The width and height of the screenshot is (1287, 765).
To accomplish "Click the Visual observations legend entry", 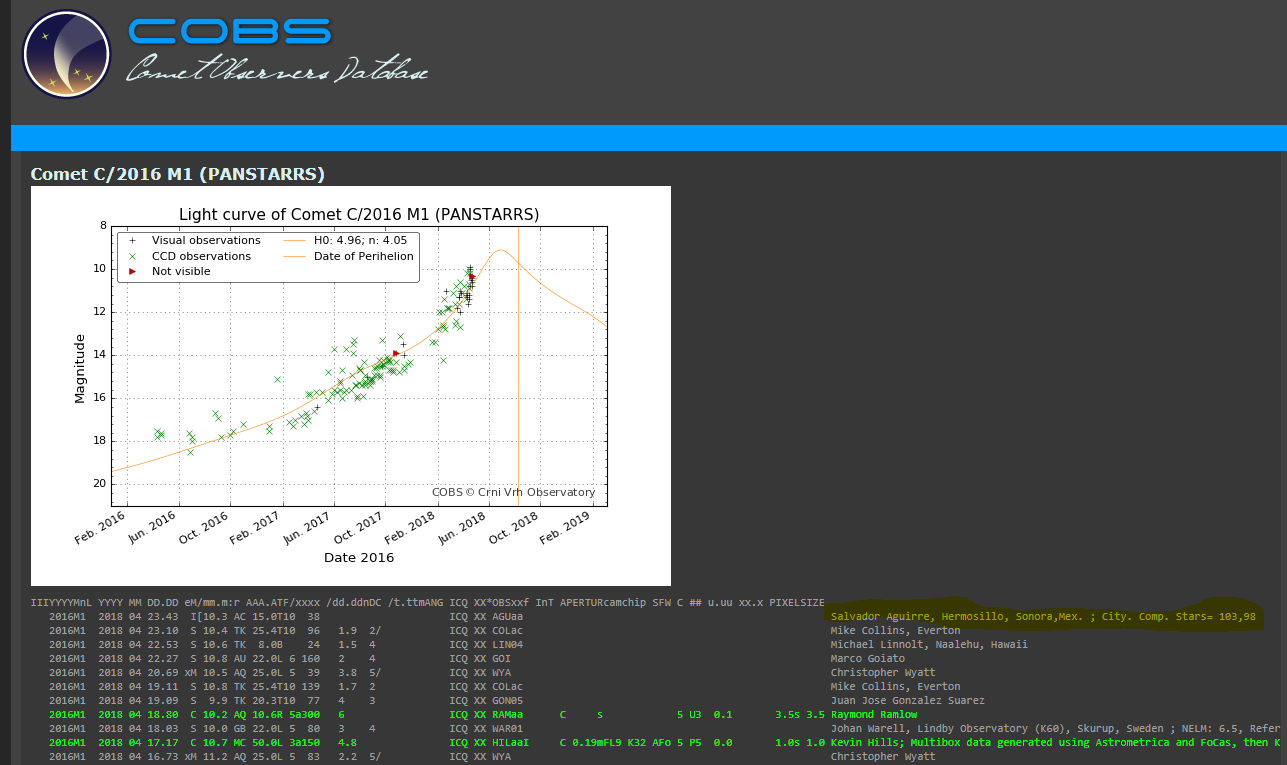I will tap(193, 241).
